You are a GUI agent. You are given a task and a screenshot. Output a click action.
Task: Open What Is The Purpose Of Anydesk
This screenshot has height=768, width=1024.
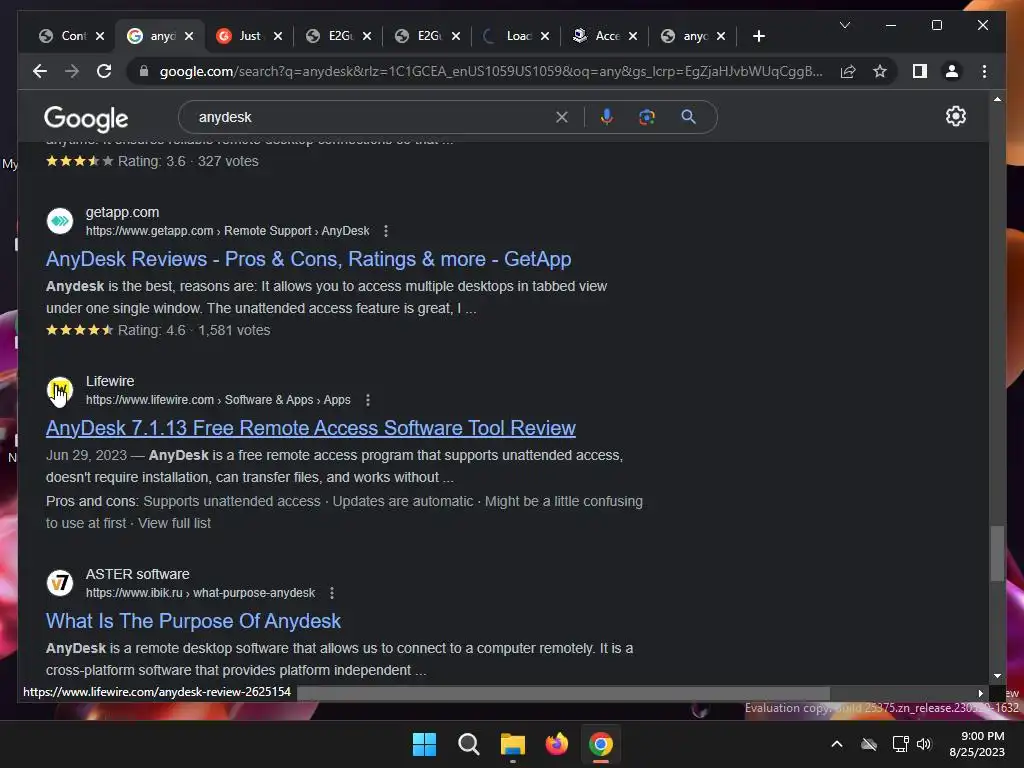tap(193, 621)
